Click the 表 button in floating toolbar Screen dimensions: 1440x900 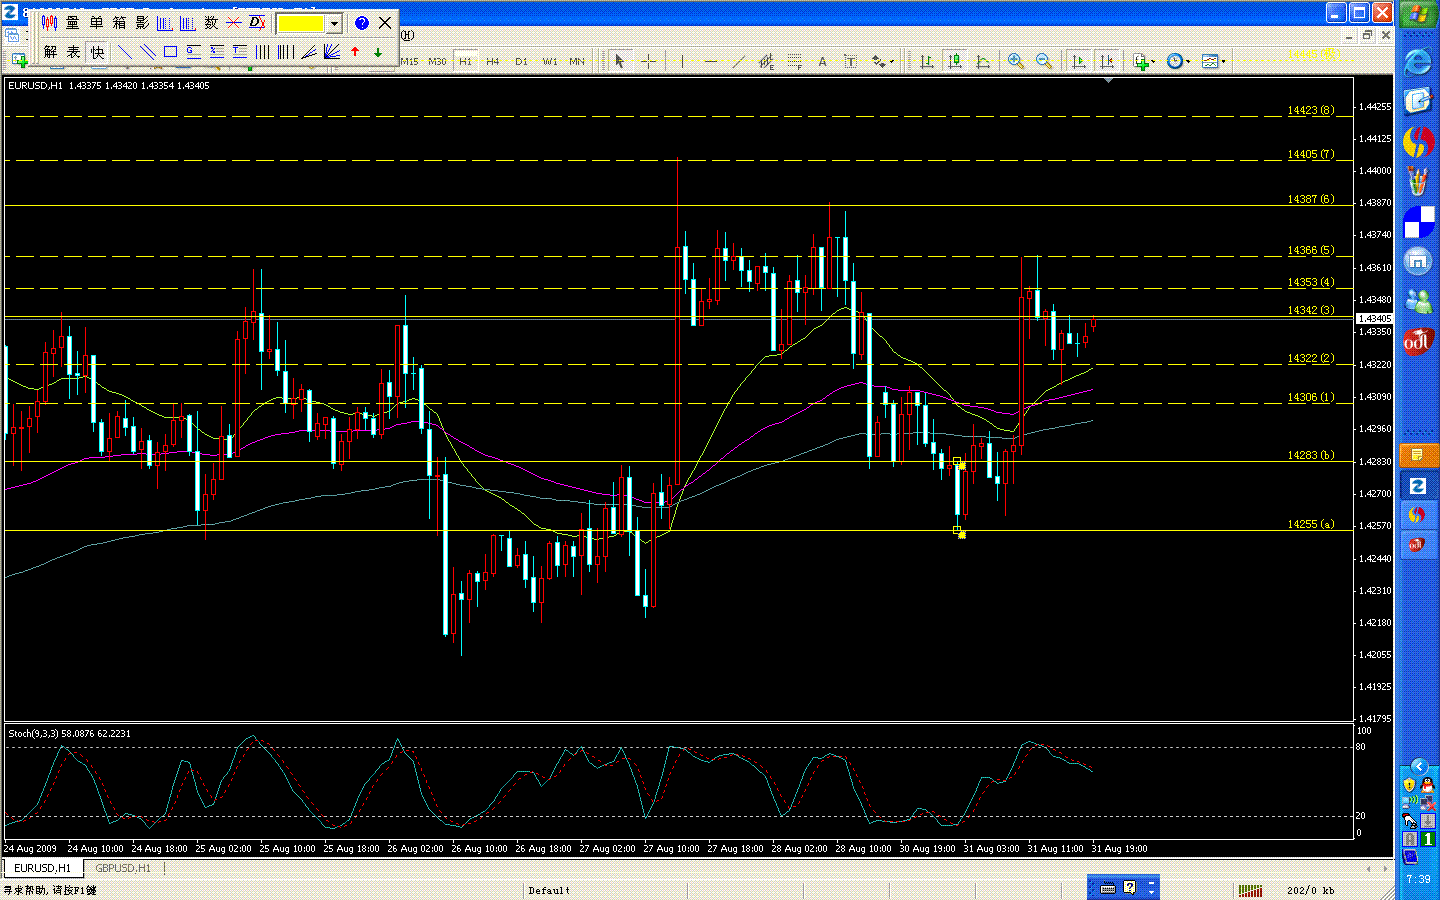pyautogui.click(x=73, y=52)
